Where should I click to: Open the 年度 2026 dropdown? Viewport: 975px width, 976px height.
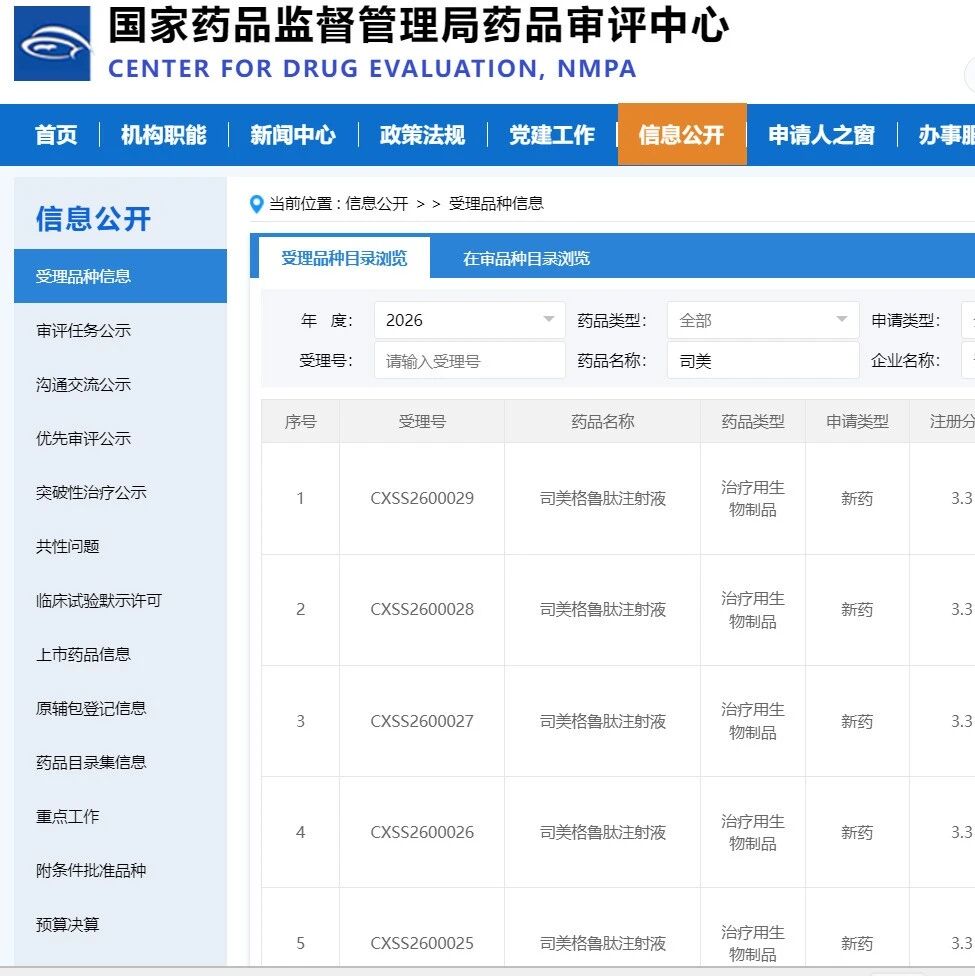(469, 320)
